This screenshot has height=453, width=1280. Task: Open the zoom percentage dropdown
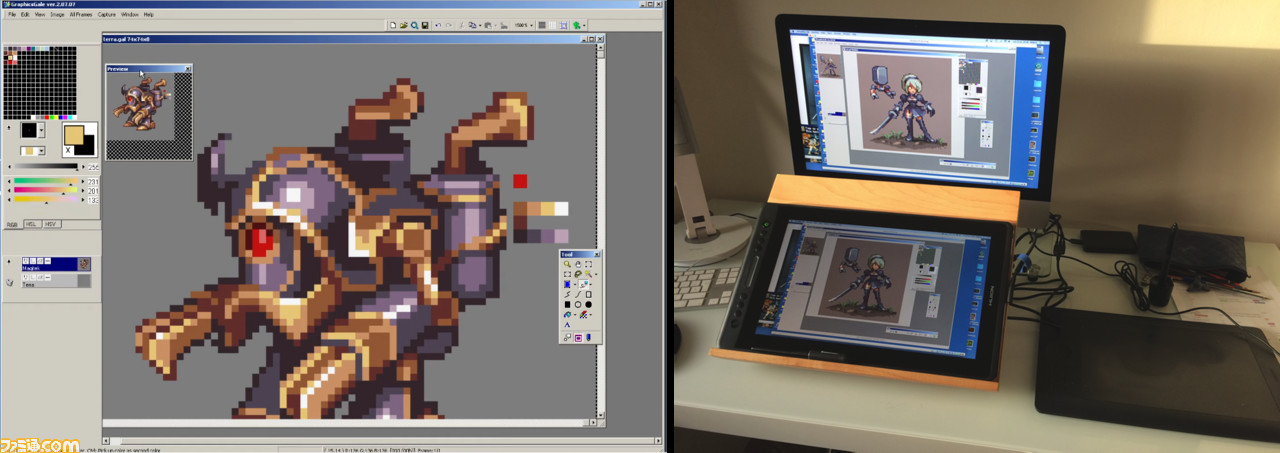531,25
